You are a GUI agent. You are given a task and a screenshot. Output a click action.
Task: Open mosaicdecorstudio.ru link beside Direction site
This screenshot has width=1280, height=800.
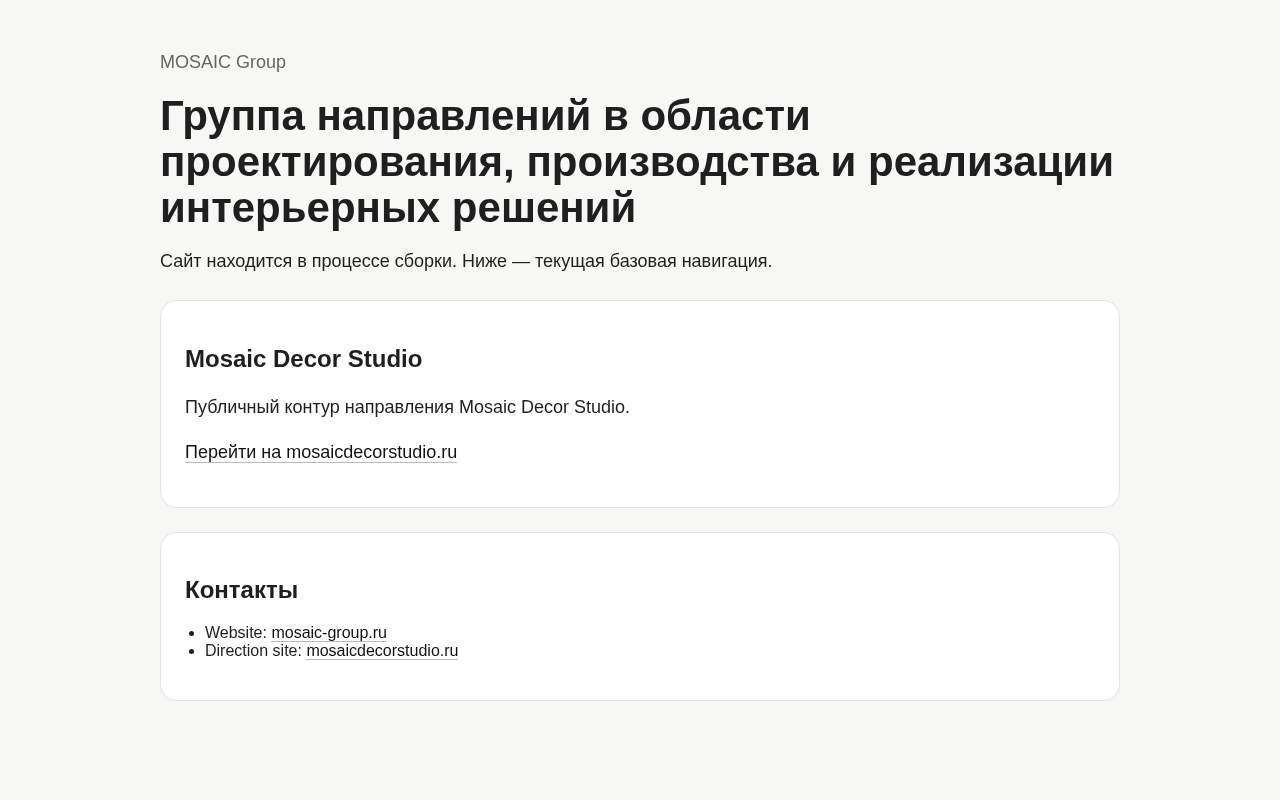(382, 651)
